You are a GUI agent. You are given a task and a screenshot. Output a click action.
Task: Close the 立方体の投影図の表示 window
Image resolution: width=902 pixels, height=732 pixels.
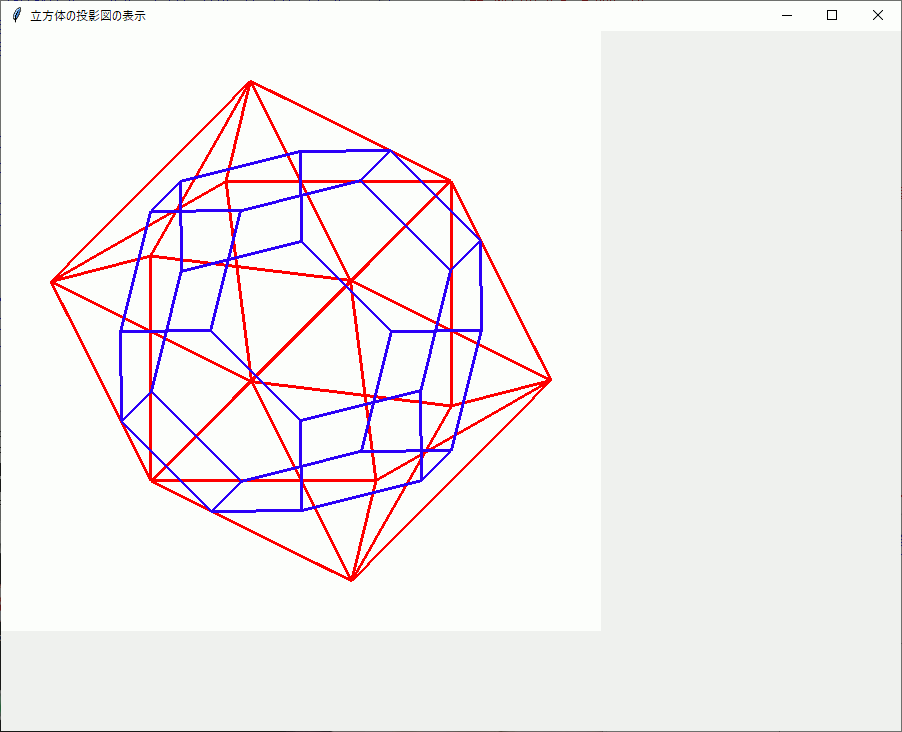coord(878,16)
